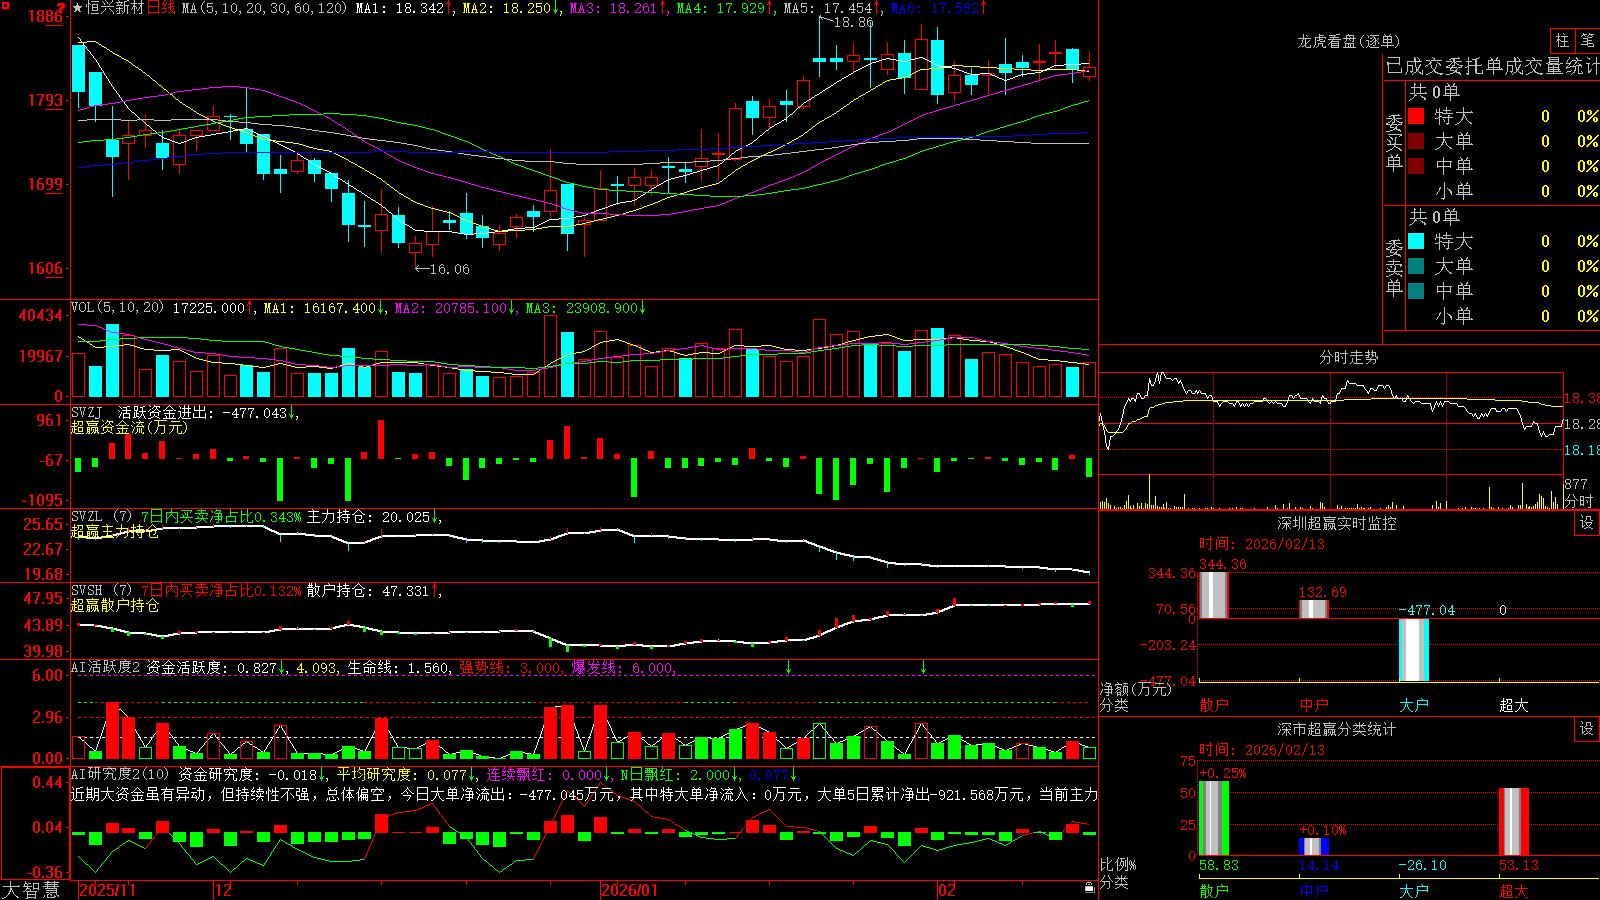Select the 深圳超赢实时监控 panel title
This screenshot has width=1600, height=900.
[x=1337, y=523]
